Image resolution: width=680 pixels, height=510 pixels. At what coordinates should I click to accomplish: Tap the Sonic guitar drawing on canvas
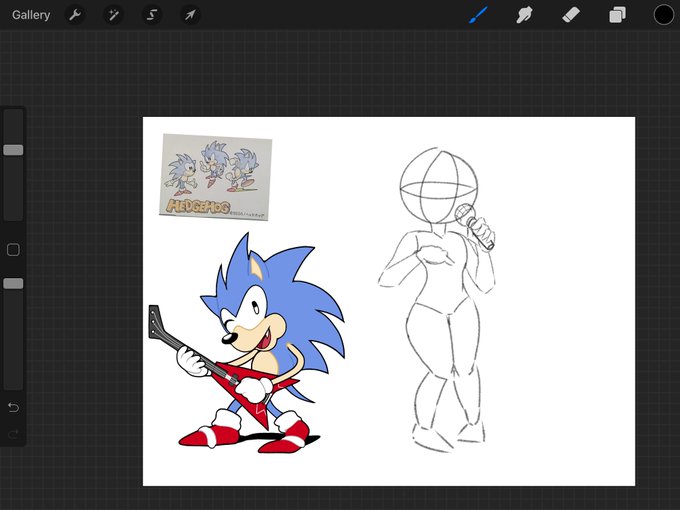[x=247, y=343]
